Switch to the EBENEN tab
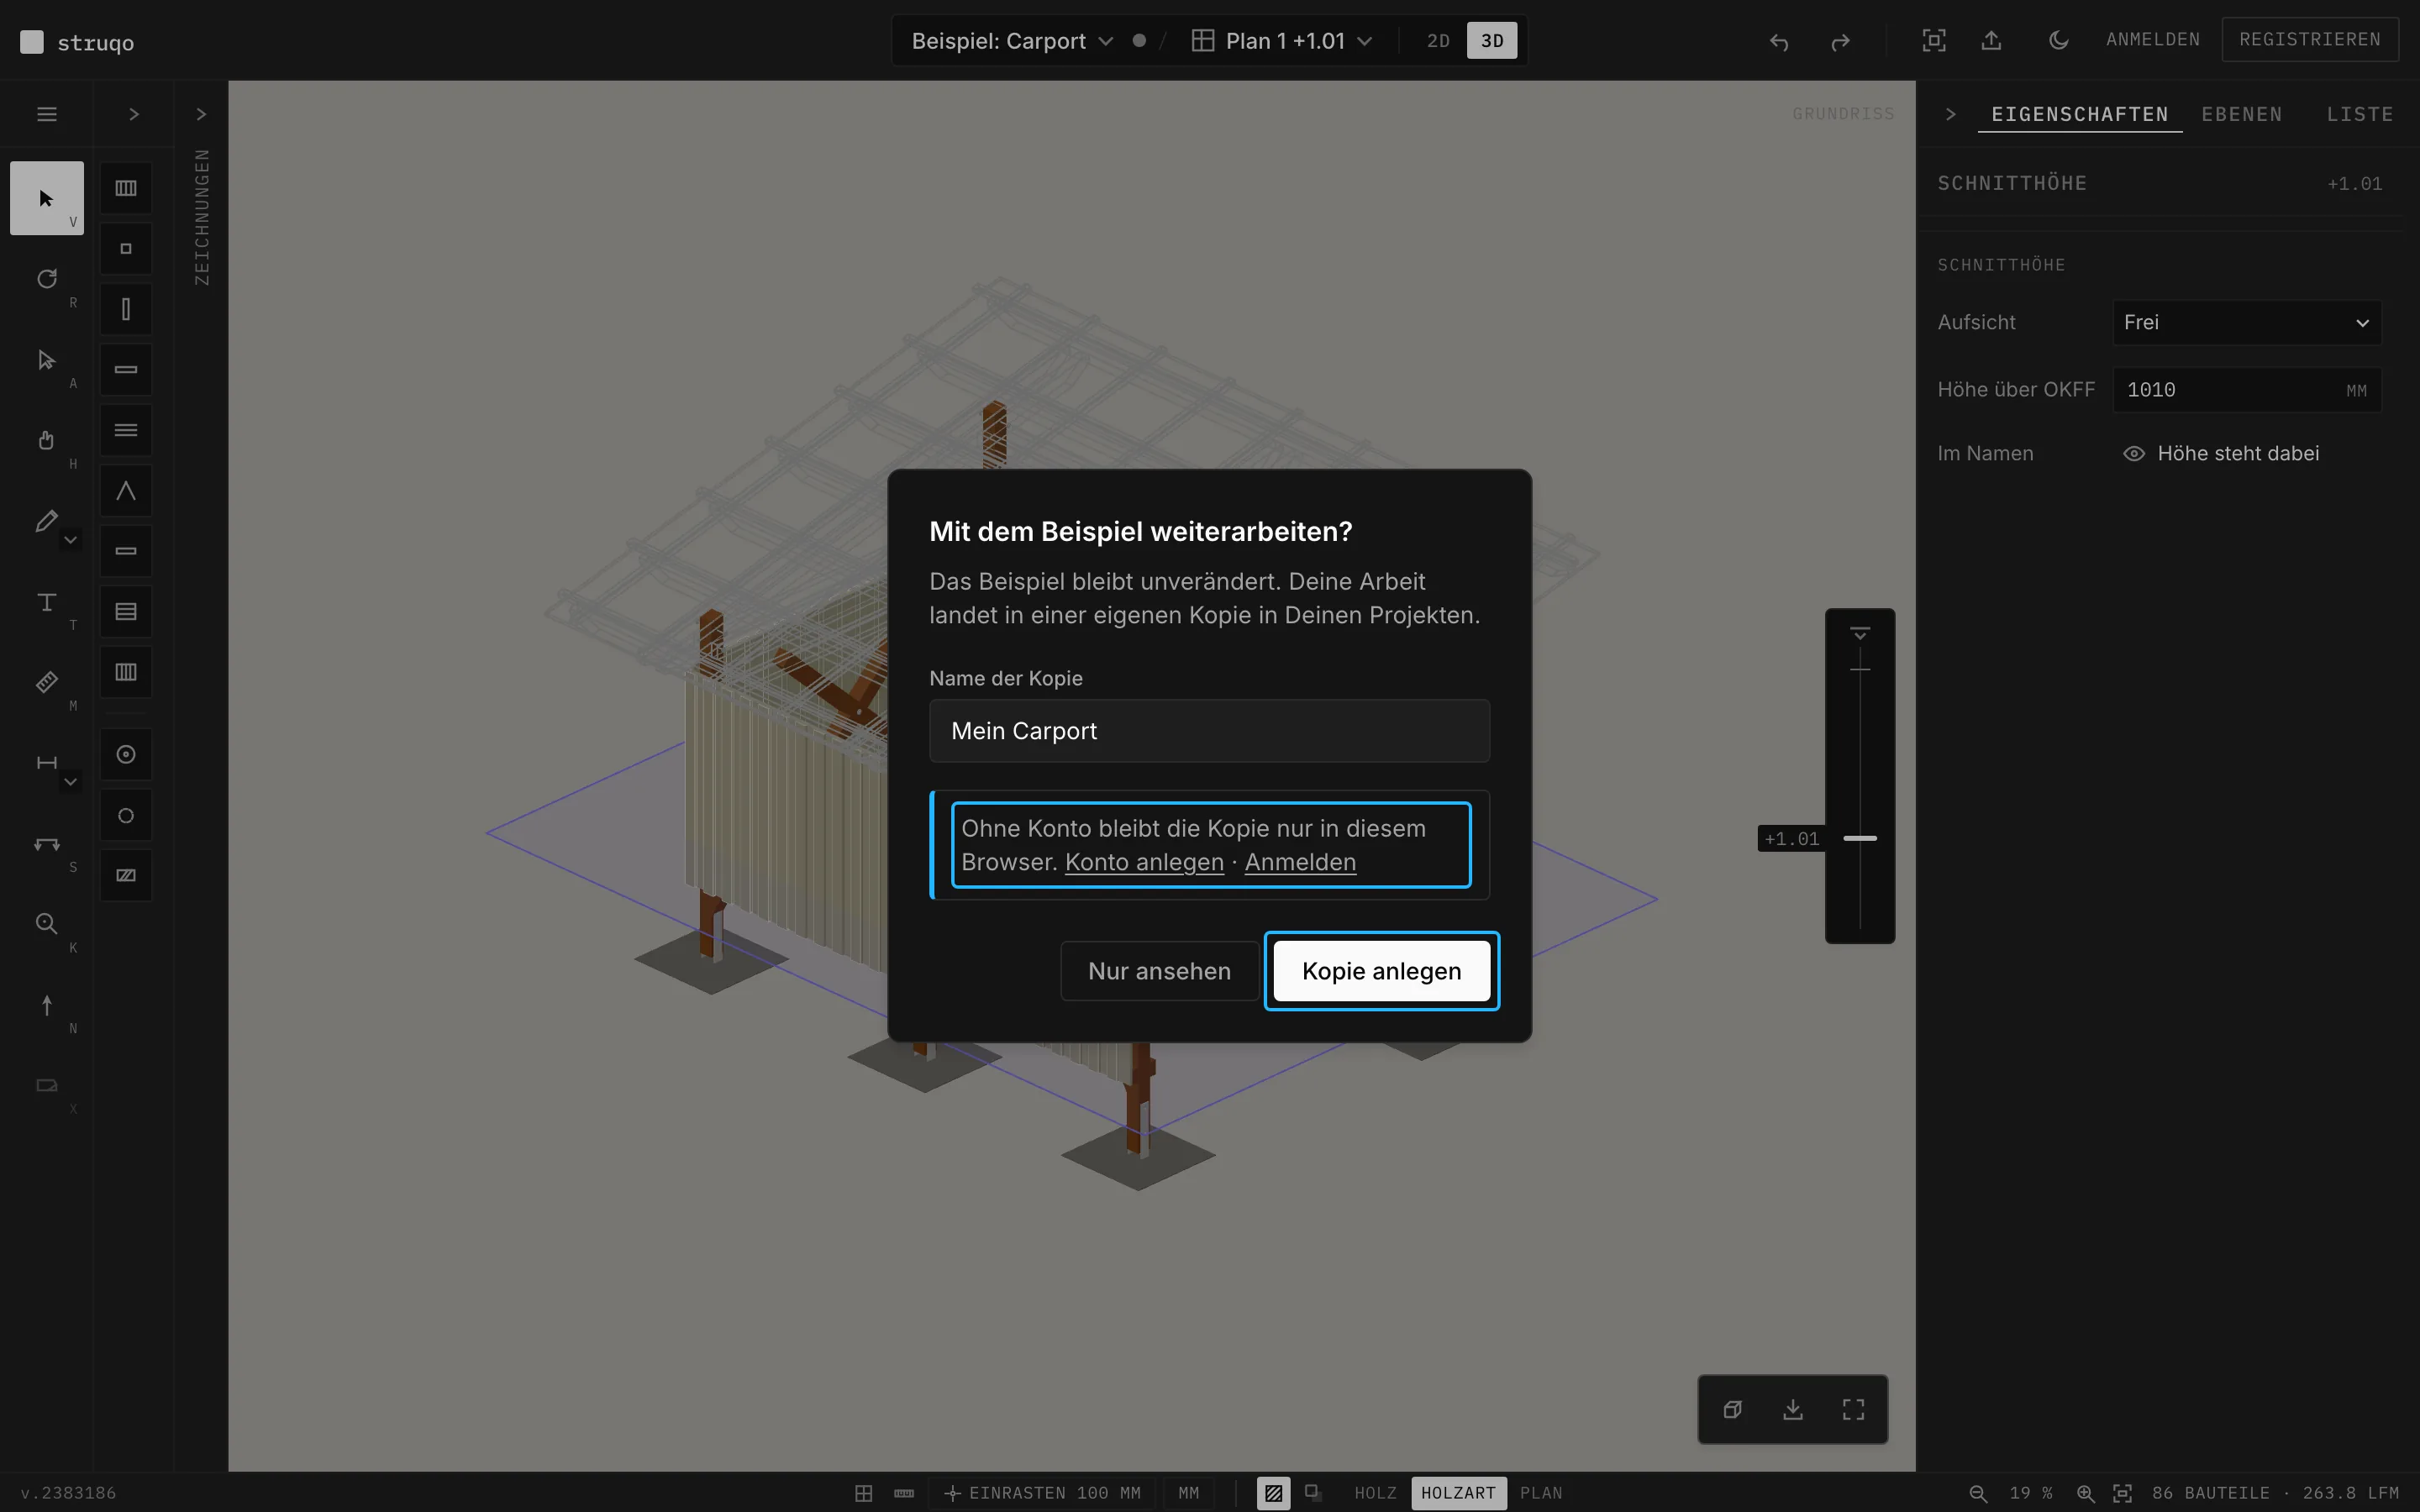 click(x=2241, y=114)
